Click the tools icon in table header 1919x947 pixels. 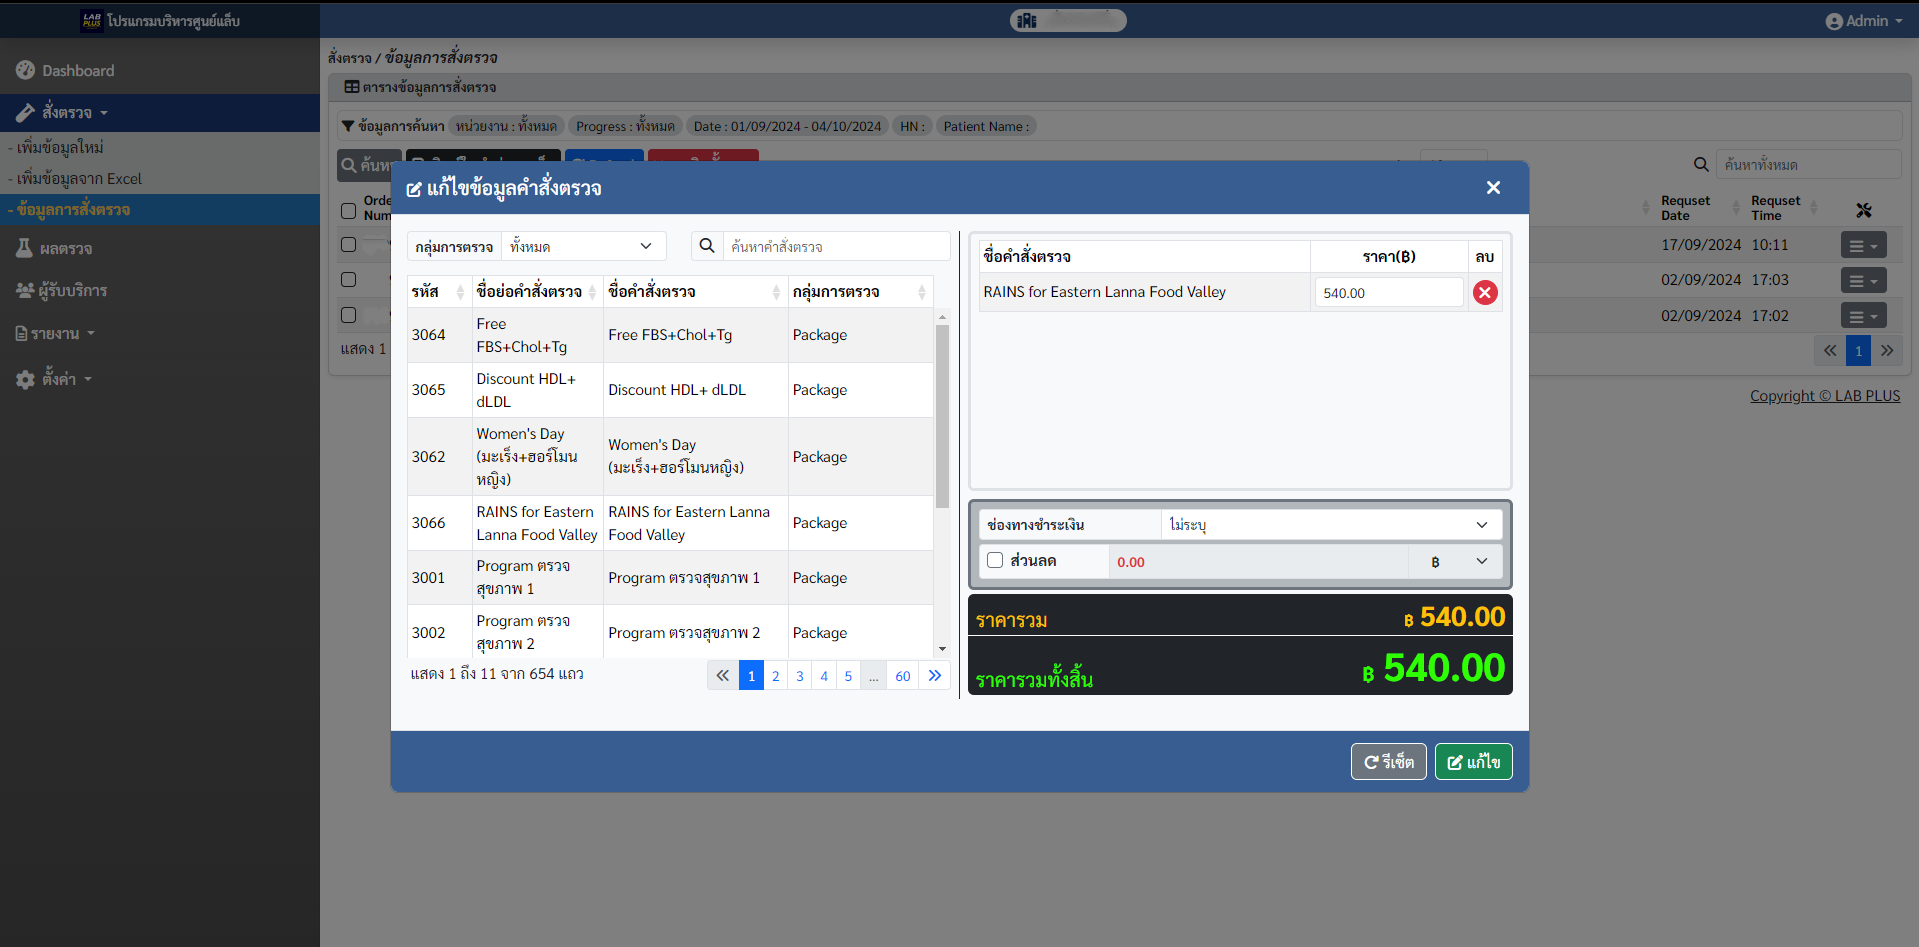pos(1863,210)
